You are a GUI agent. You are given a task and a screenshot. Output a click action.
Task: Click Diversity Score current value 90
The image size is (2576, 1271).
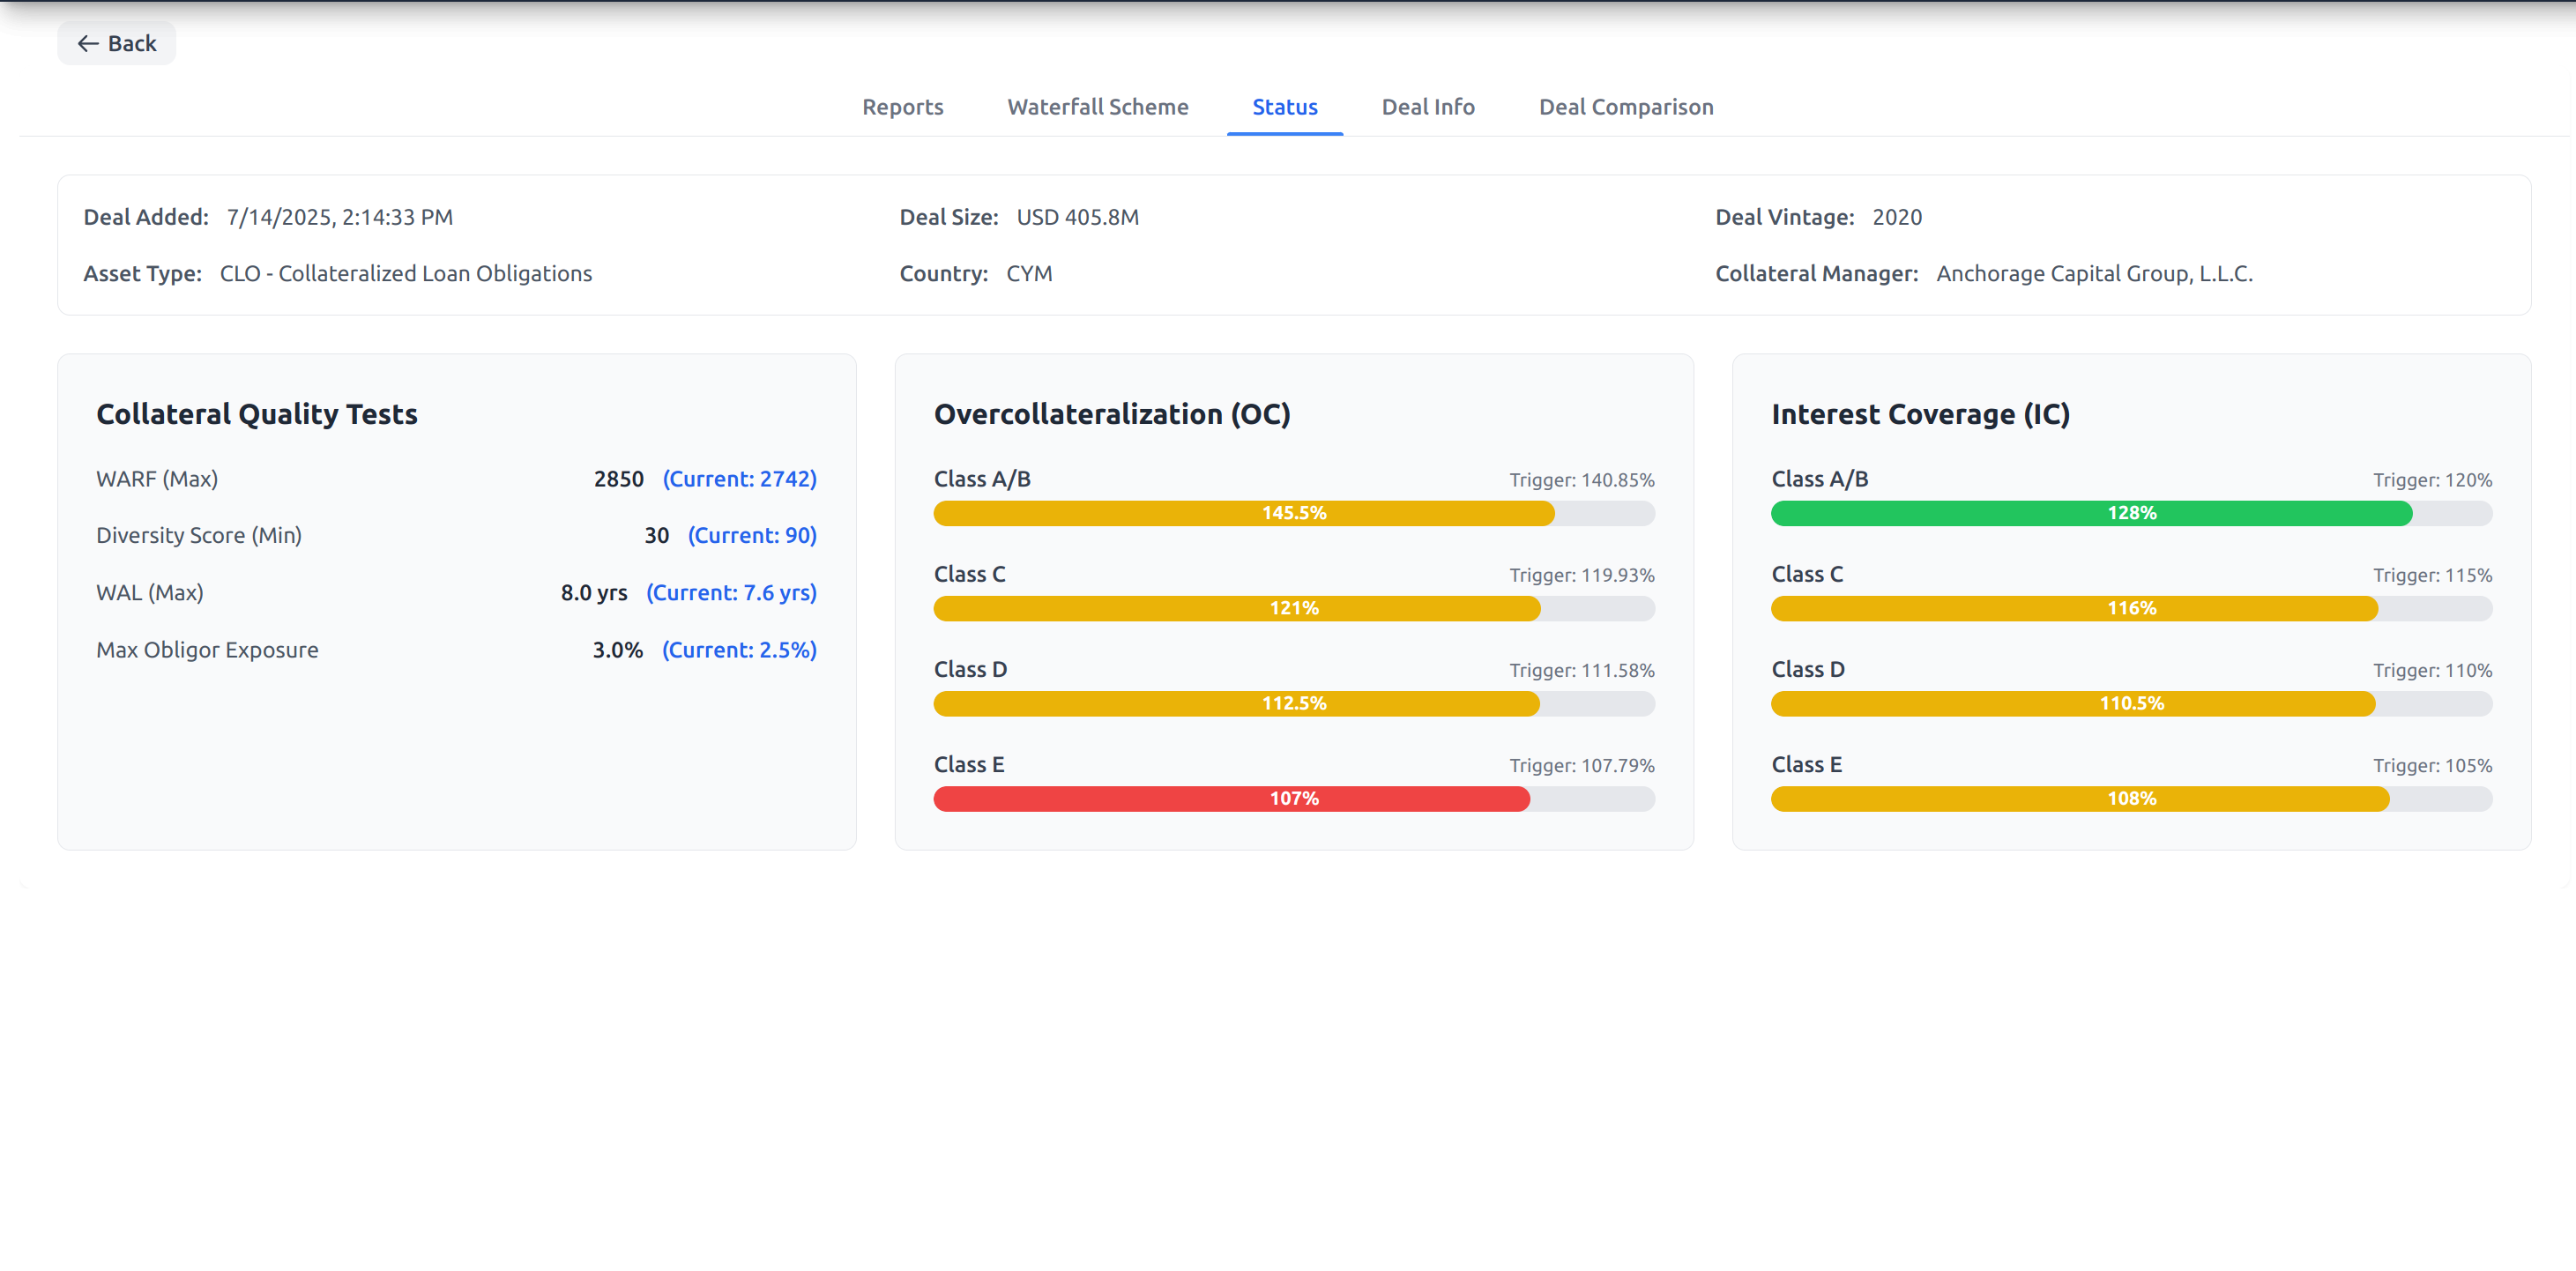click(751, 535)
